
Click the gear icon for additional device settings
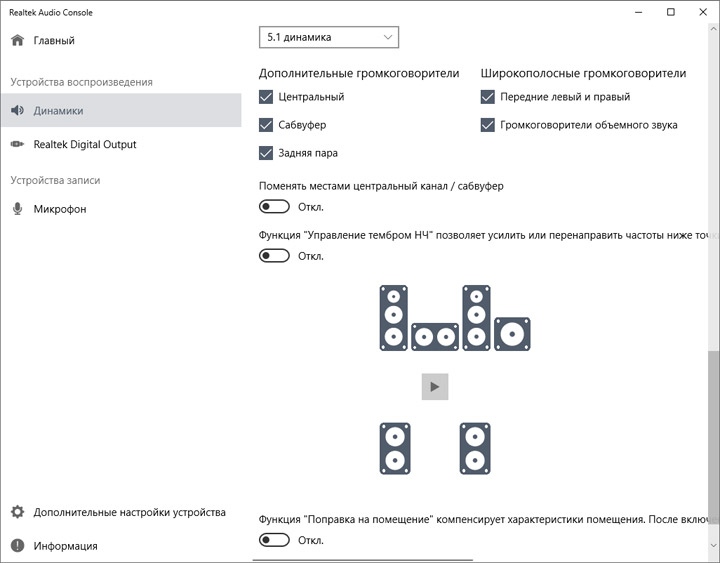[17, 512]
